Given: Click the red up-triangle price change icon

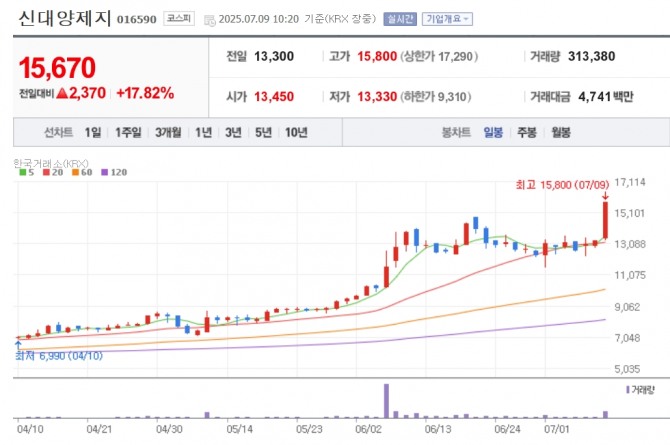Looking at the screenshot, I should (x=61, y=93).
